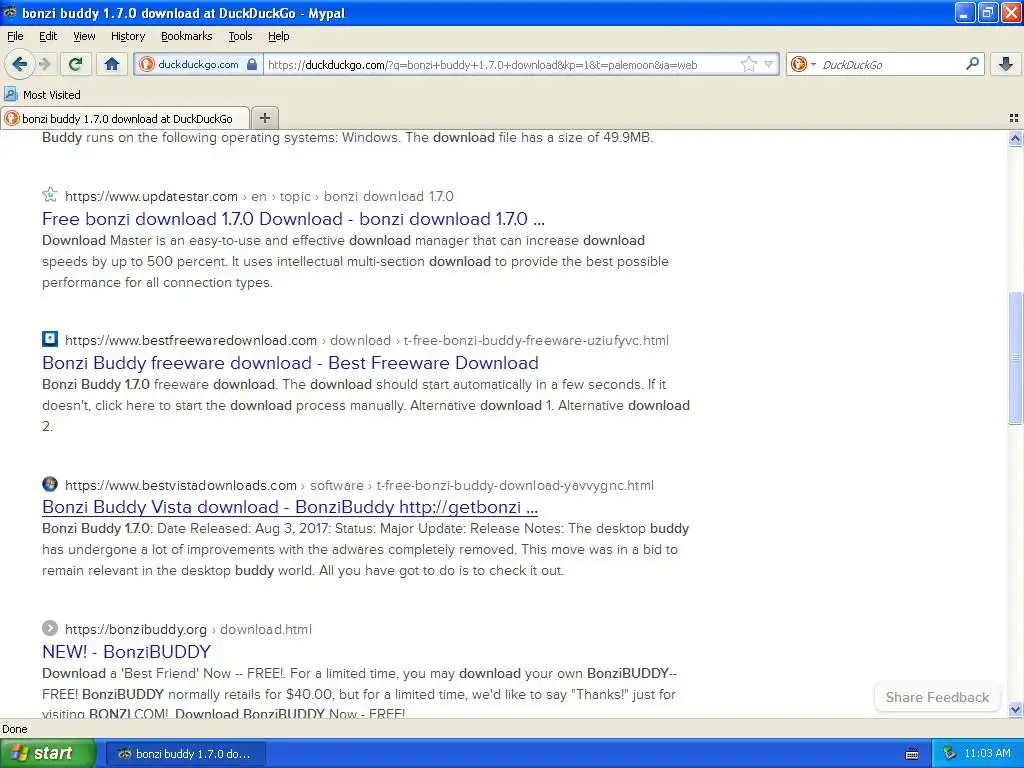Click the on-screen keyboard tray icon
Screen dimensions: 1024x768
(912, 754)
